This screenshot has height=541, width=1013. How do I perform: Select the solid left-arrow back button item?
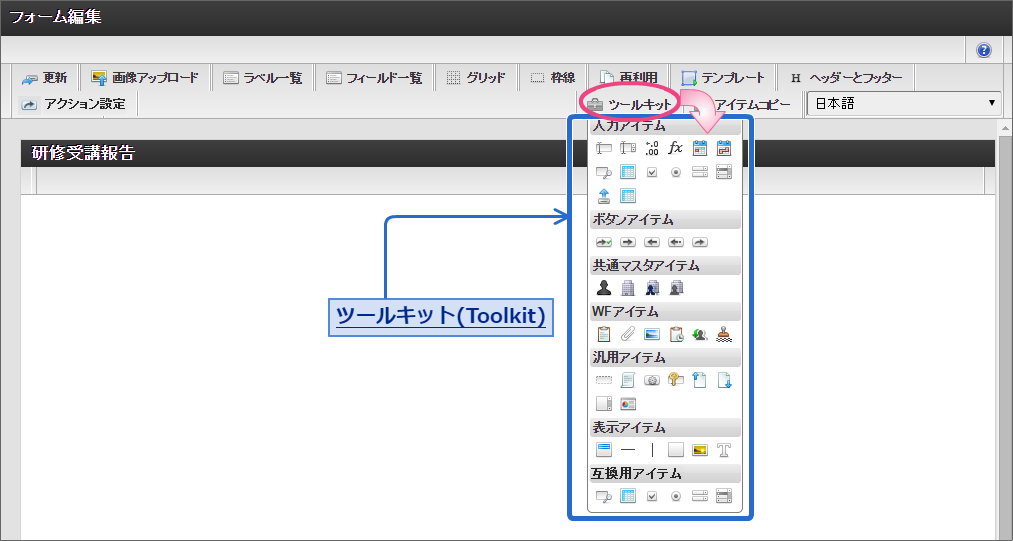[x=652, y=242]
